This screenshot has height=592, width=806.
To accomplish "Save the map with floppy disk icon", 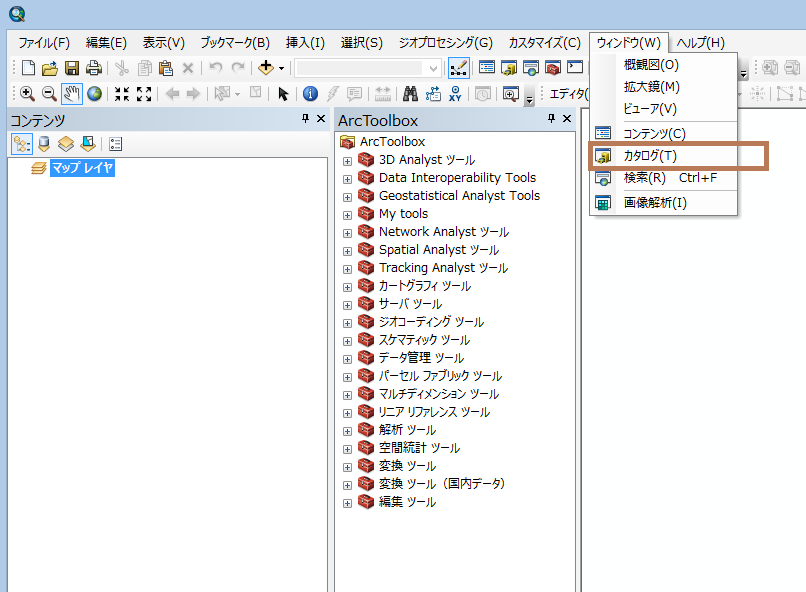I will (71, 68).
